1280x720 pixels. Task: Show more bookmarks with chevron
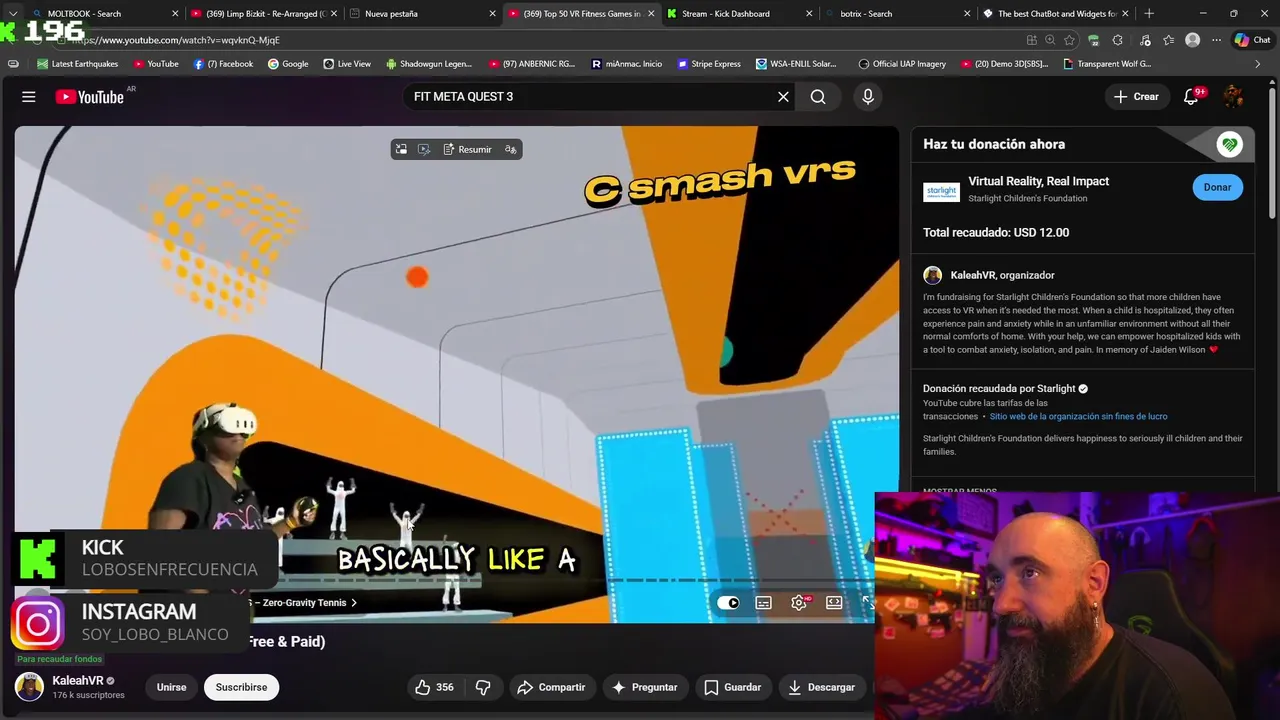coord(1257,64)
